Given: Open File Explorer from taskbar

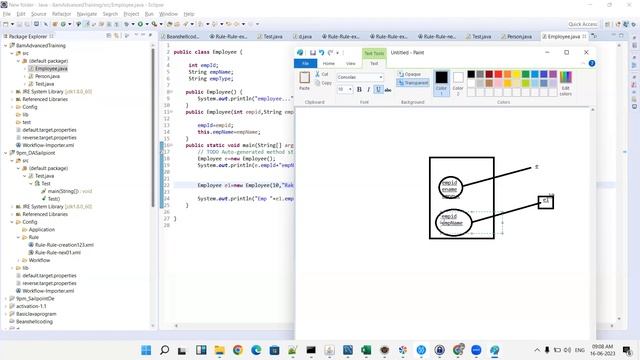Looking at the screenshot, I should click(x=220, y=350).
